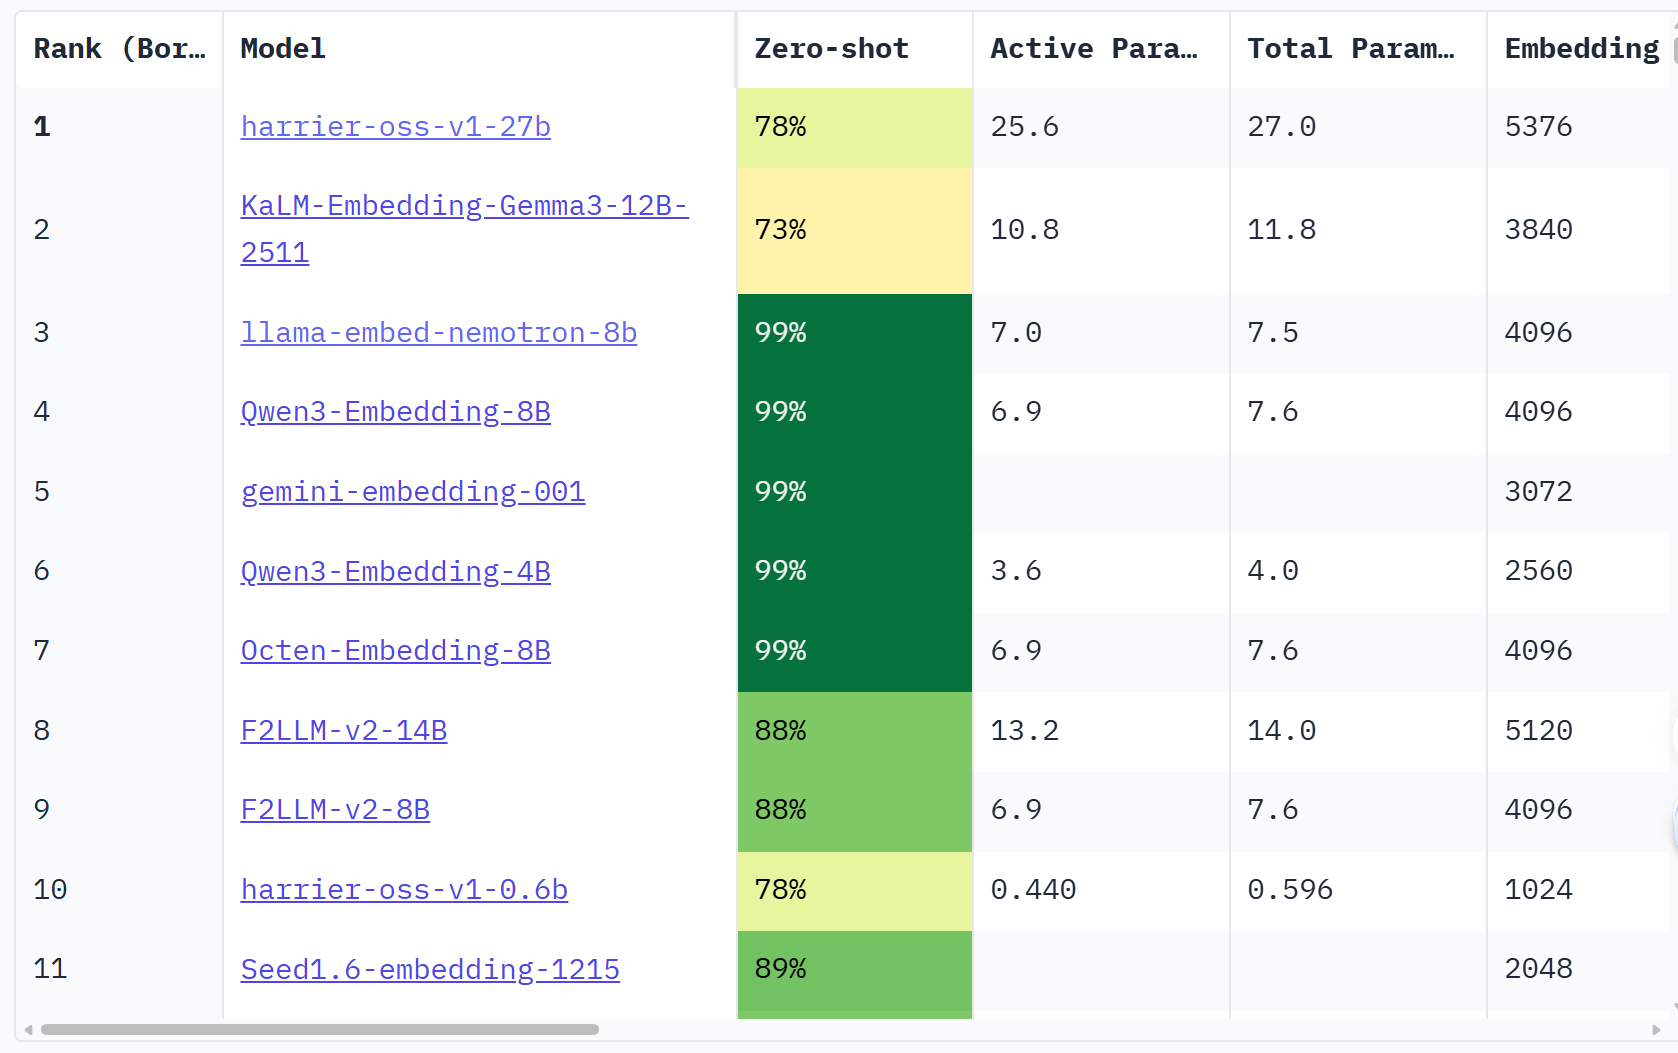Select the 11.8 total parameters value
Screen dimensions: 1678x1053
[1281, 230]
